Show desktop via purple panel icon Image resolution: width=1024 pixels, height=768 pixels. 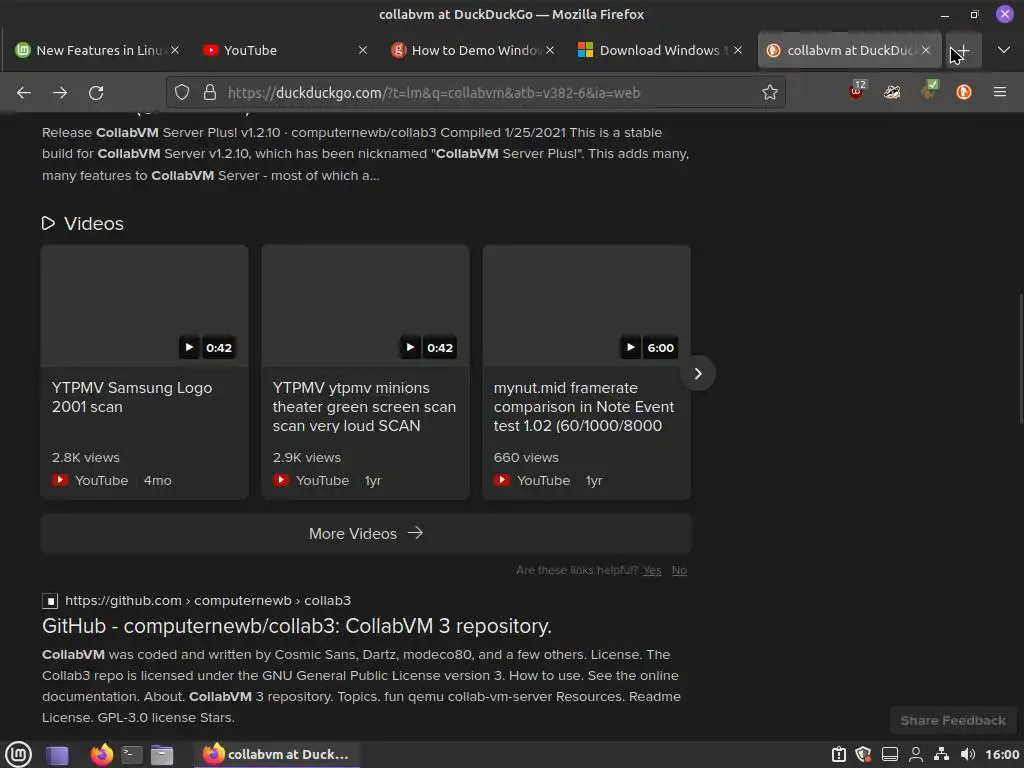[x=57, y=755]
